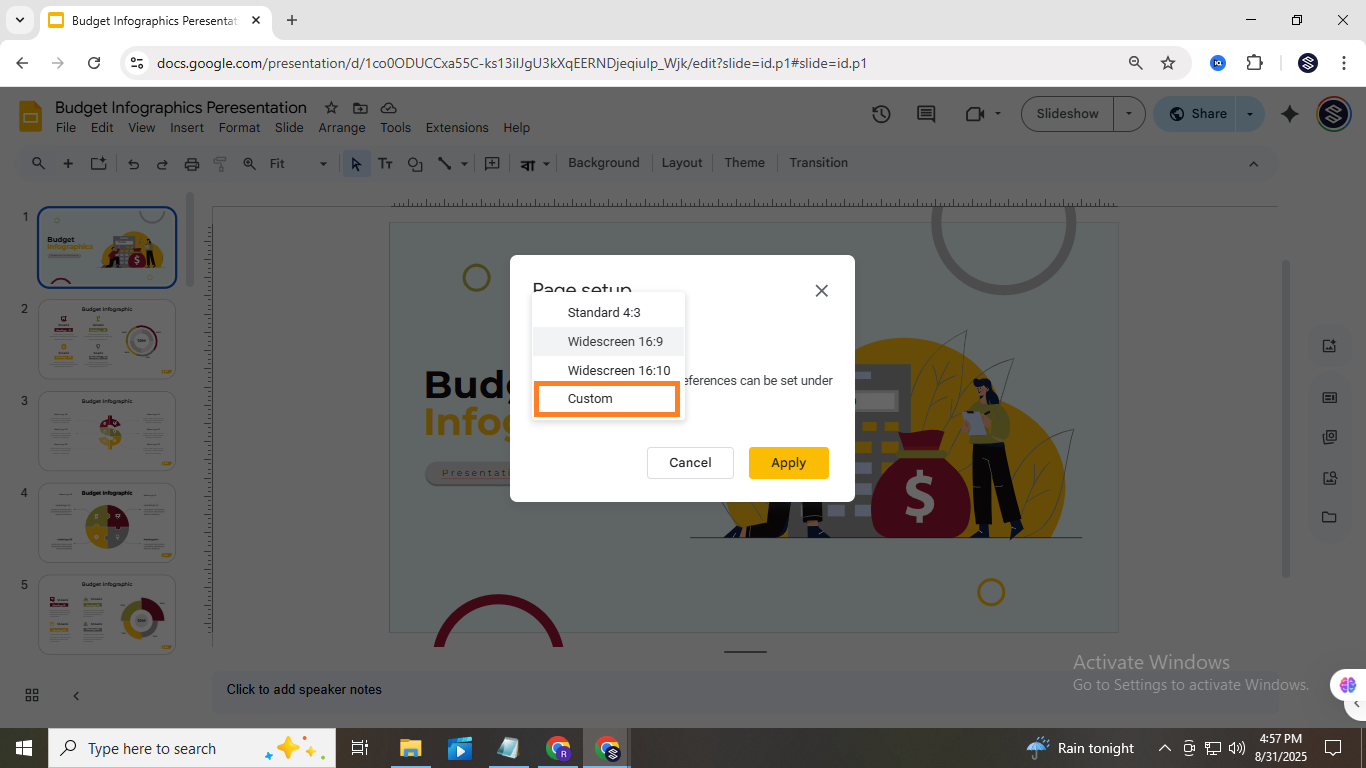Close the Page setup dialog

click(822, 291)
